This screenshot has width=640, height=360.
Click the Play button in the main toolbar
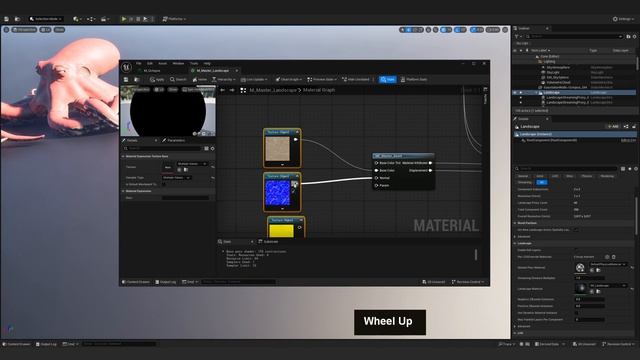124,19
